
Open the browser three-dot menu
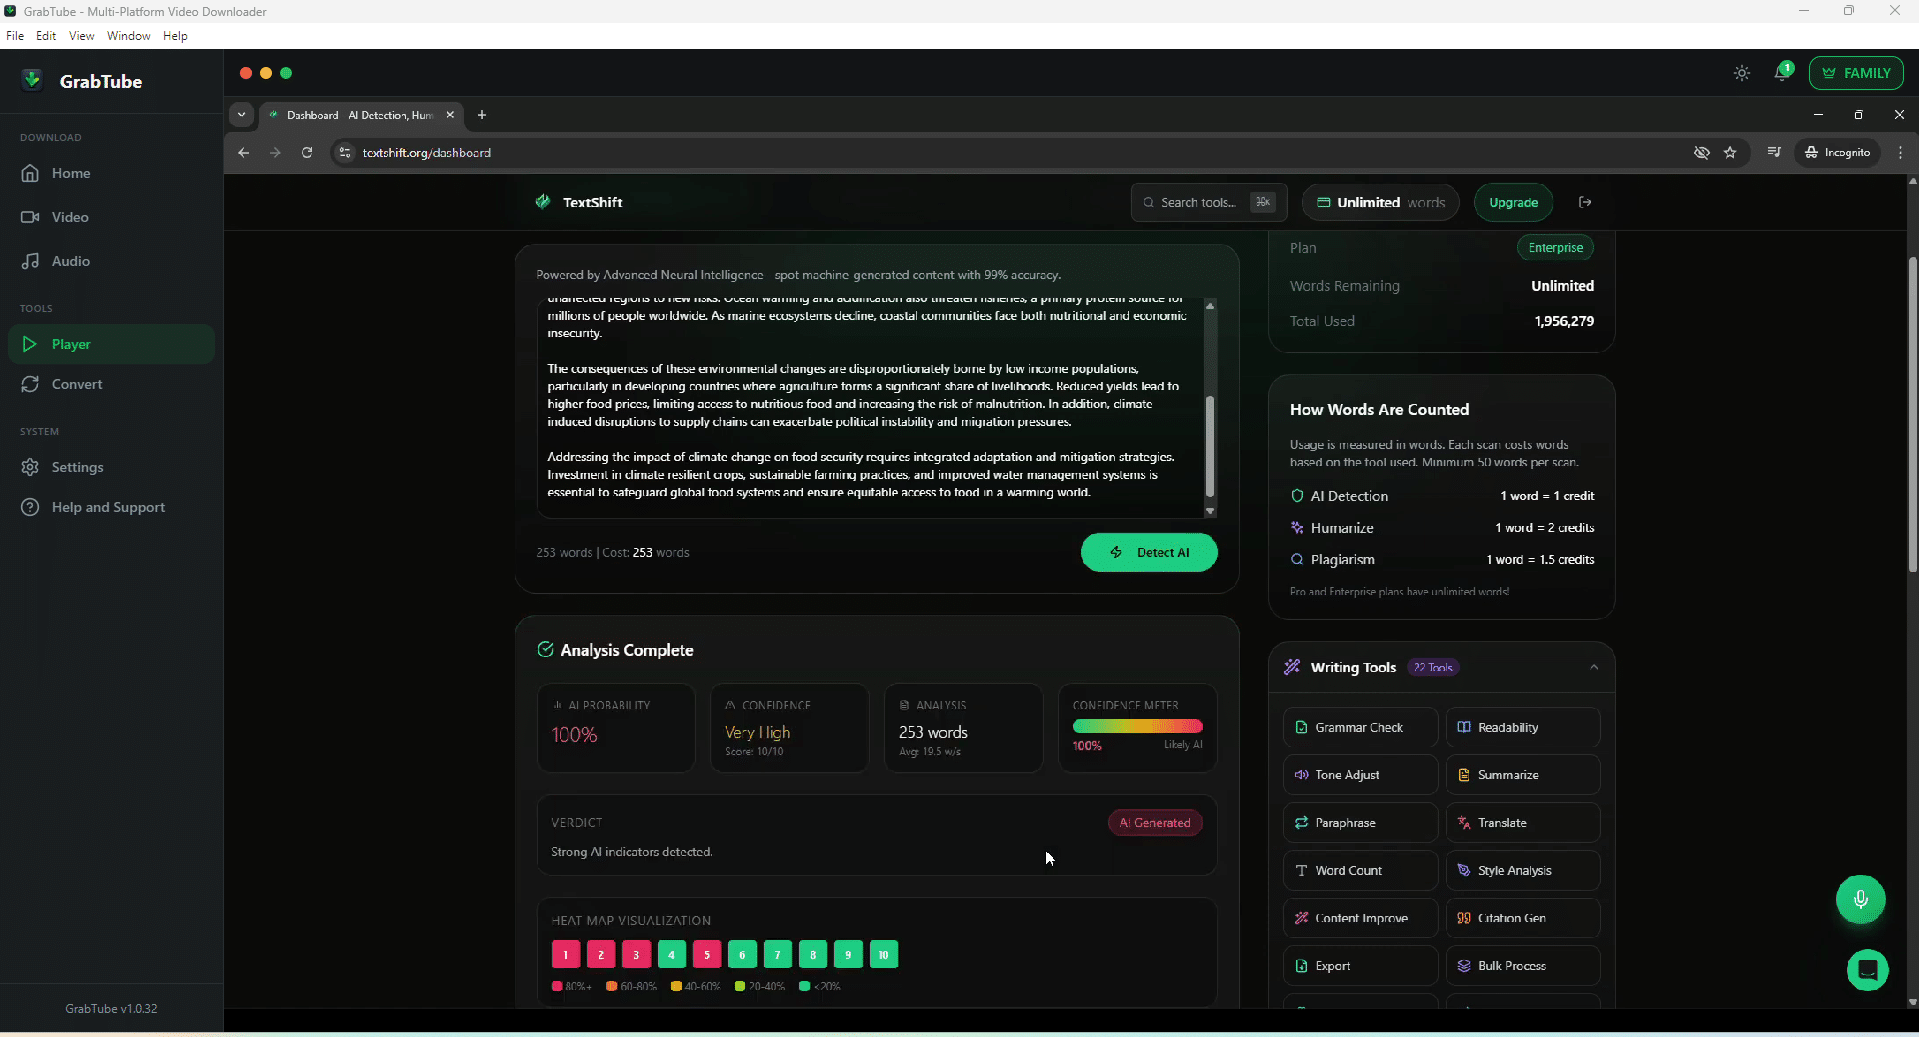click(x=1900, y=153)
